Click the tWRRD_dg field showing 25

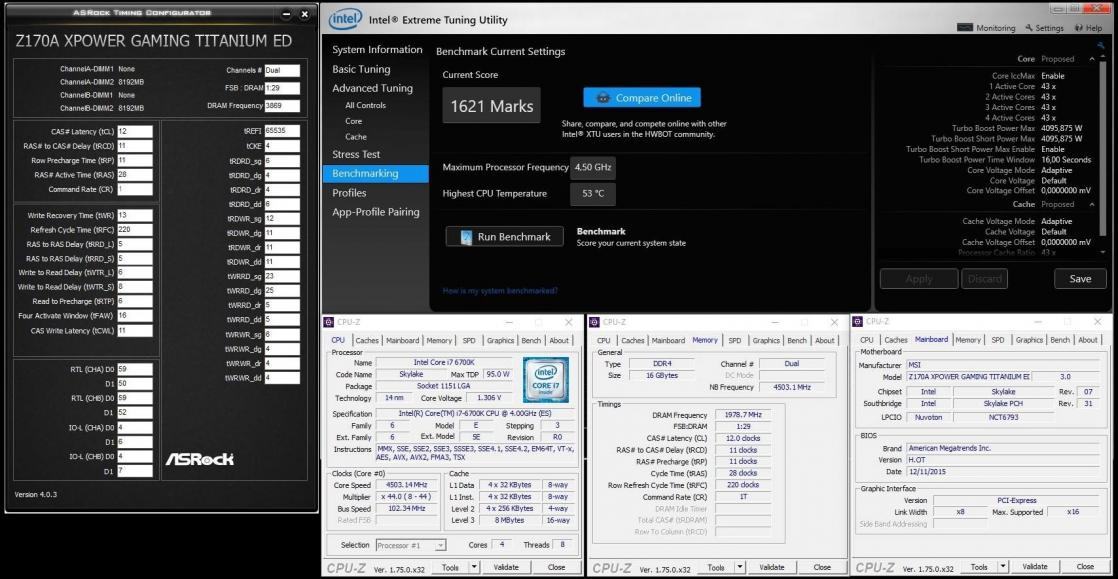coord(282,291)
